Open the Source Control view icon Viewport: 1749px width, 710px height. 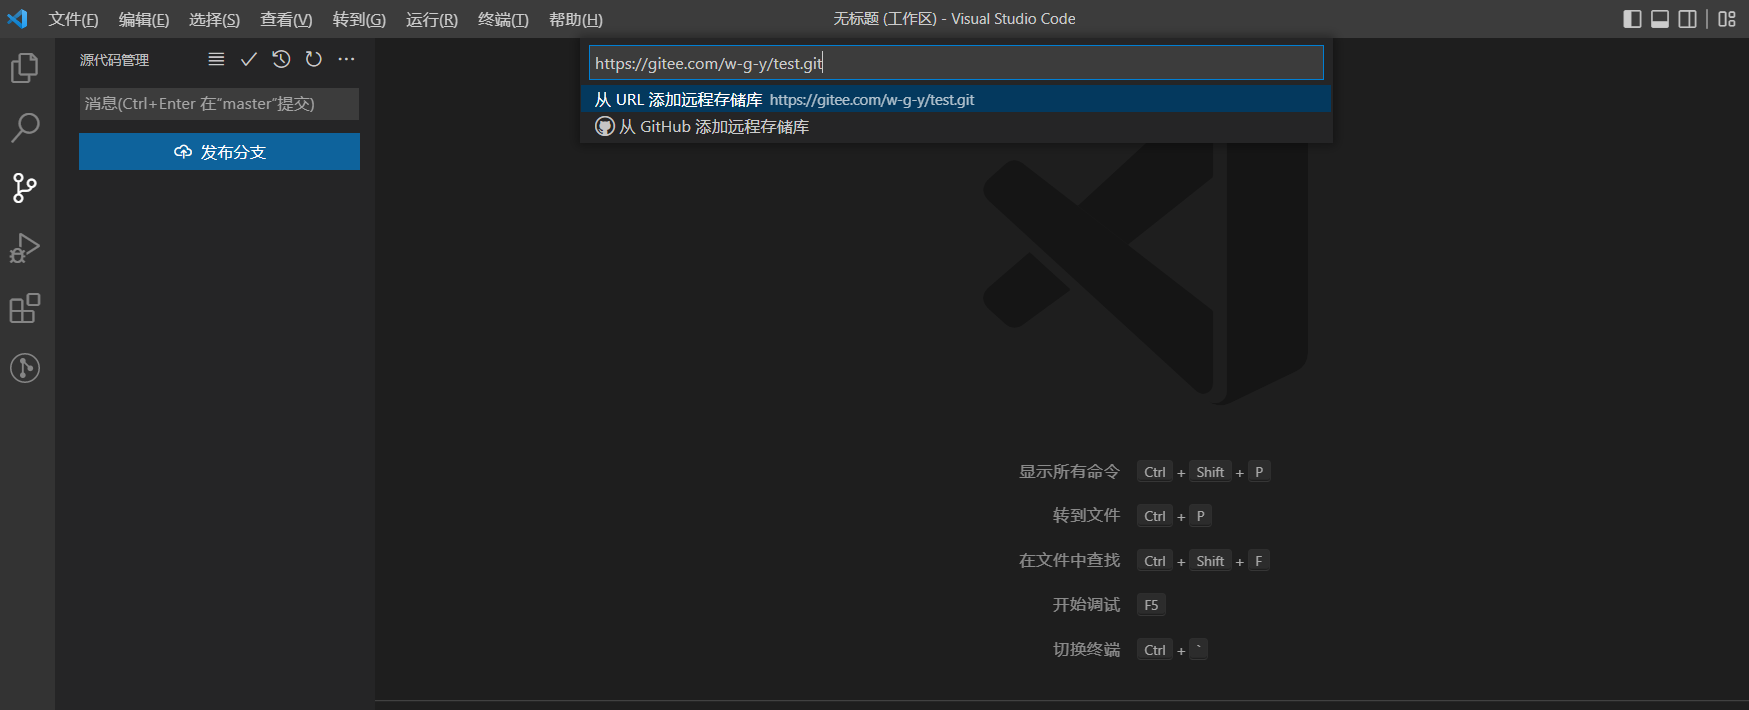click(x=25, y=187)
